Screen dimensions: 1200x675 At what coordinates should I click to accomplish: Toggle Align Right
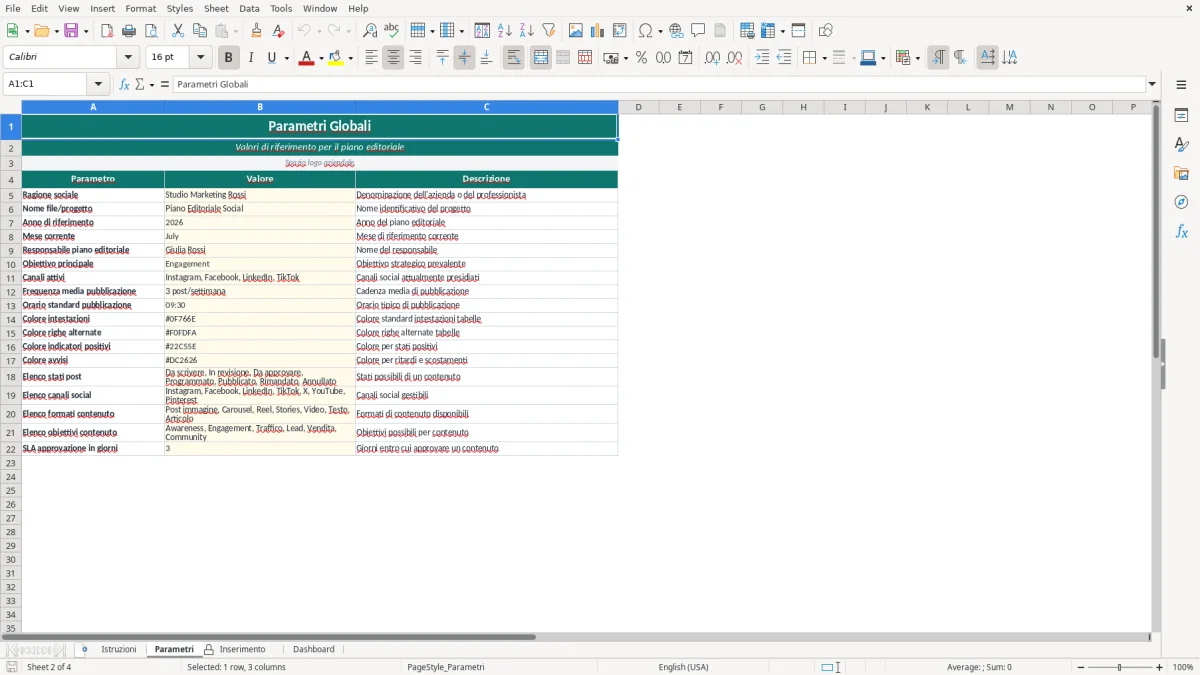(415, 58)
